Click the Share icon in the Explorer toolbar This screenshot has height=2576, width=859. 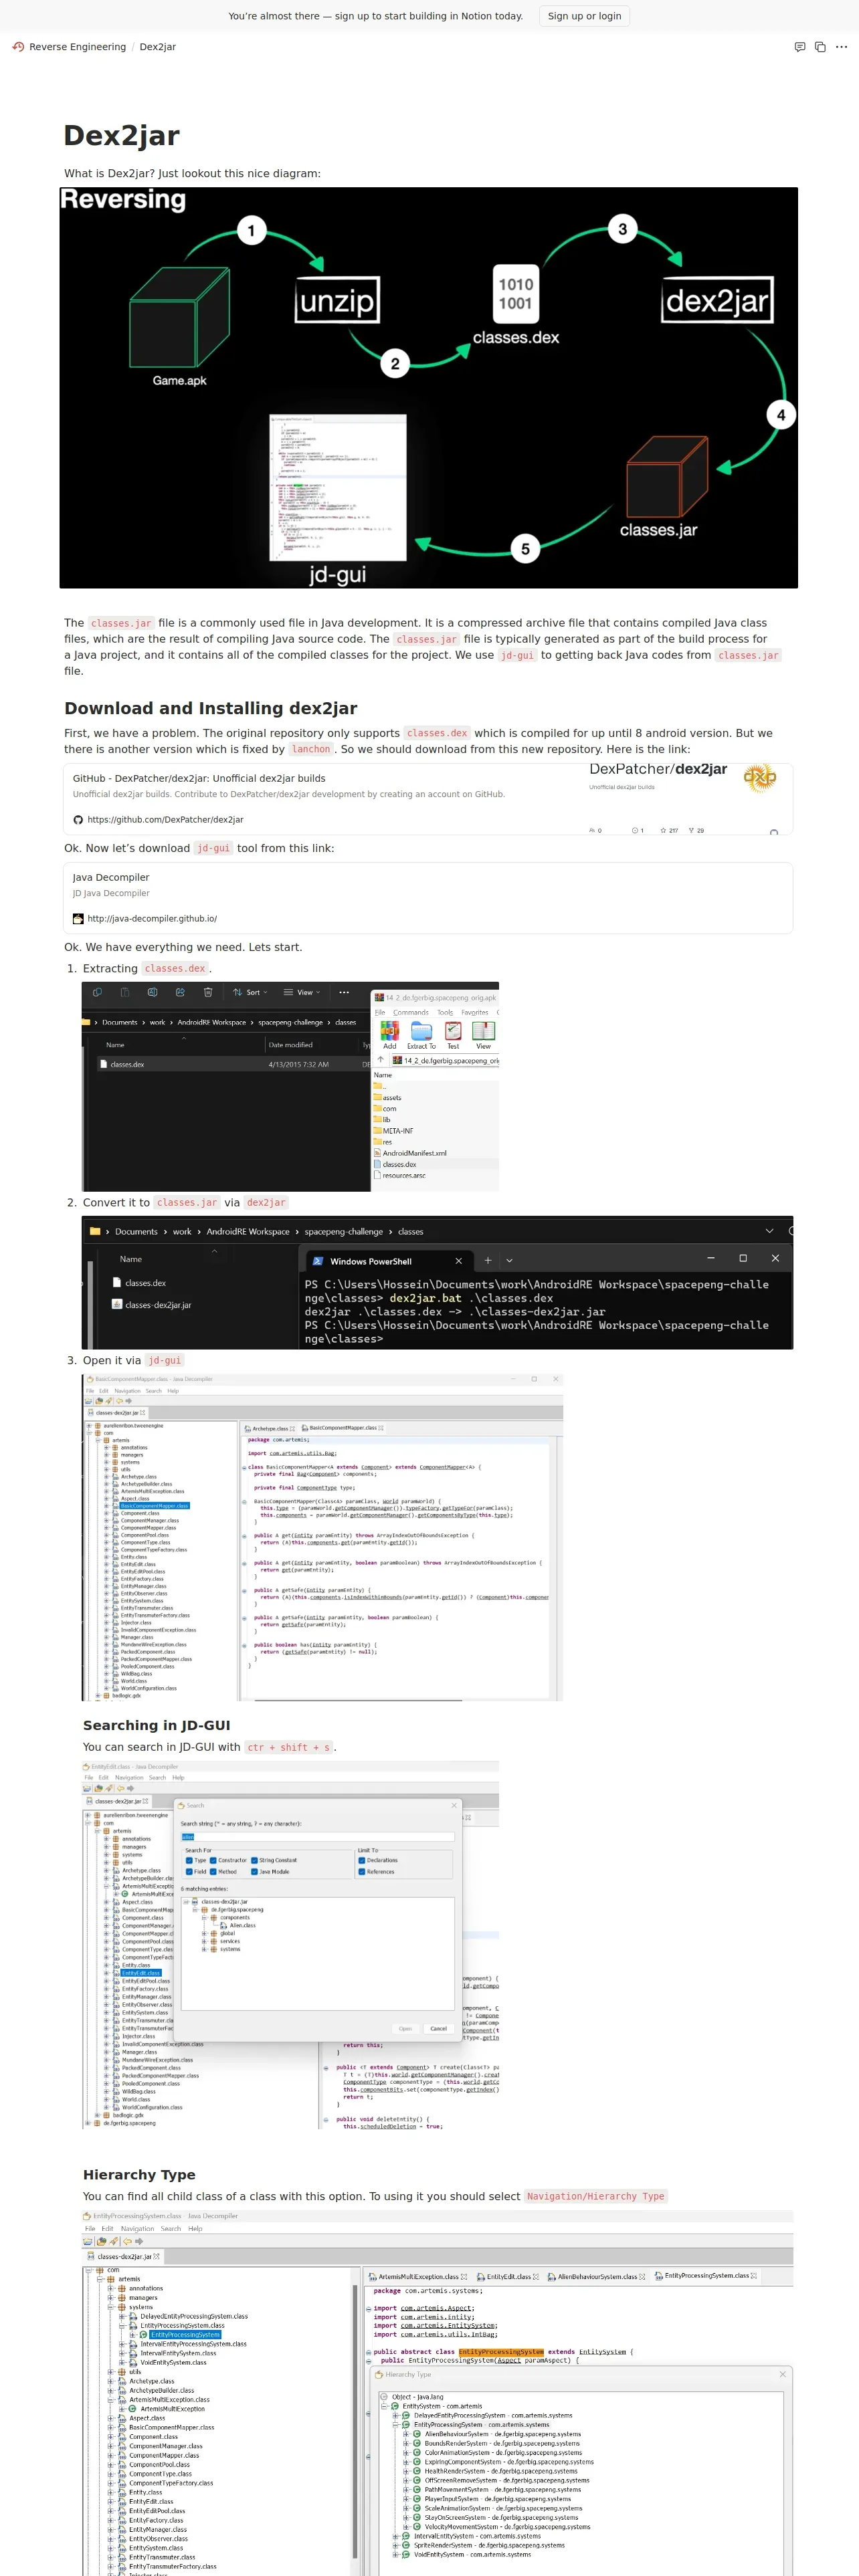point(180,993)
